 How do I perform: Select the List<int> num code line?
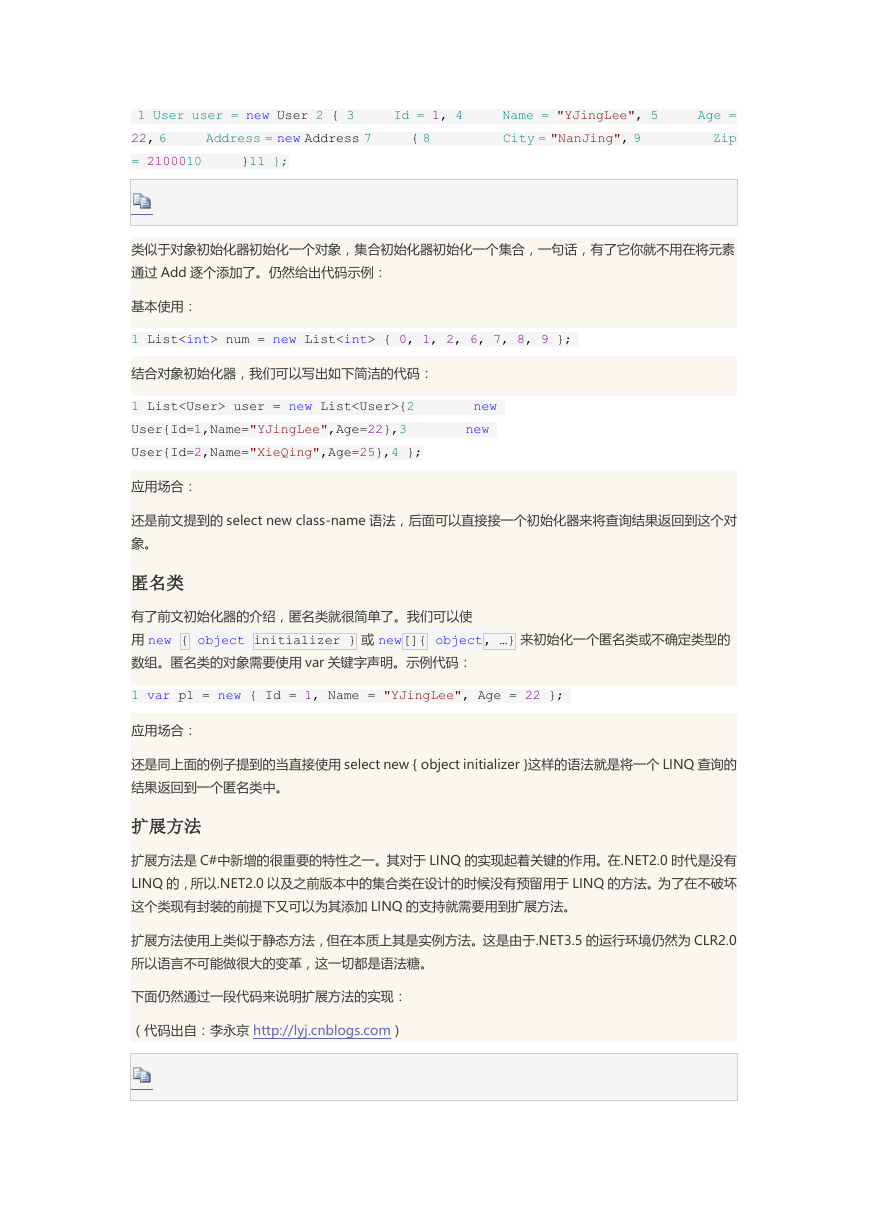point(354,339)
